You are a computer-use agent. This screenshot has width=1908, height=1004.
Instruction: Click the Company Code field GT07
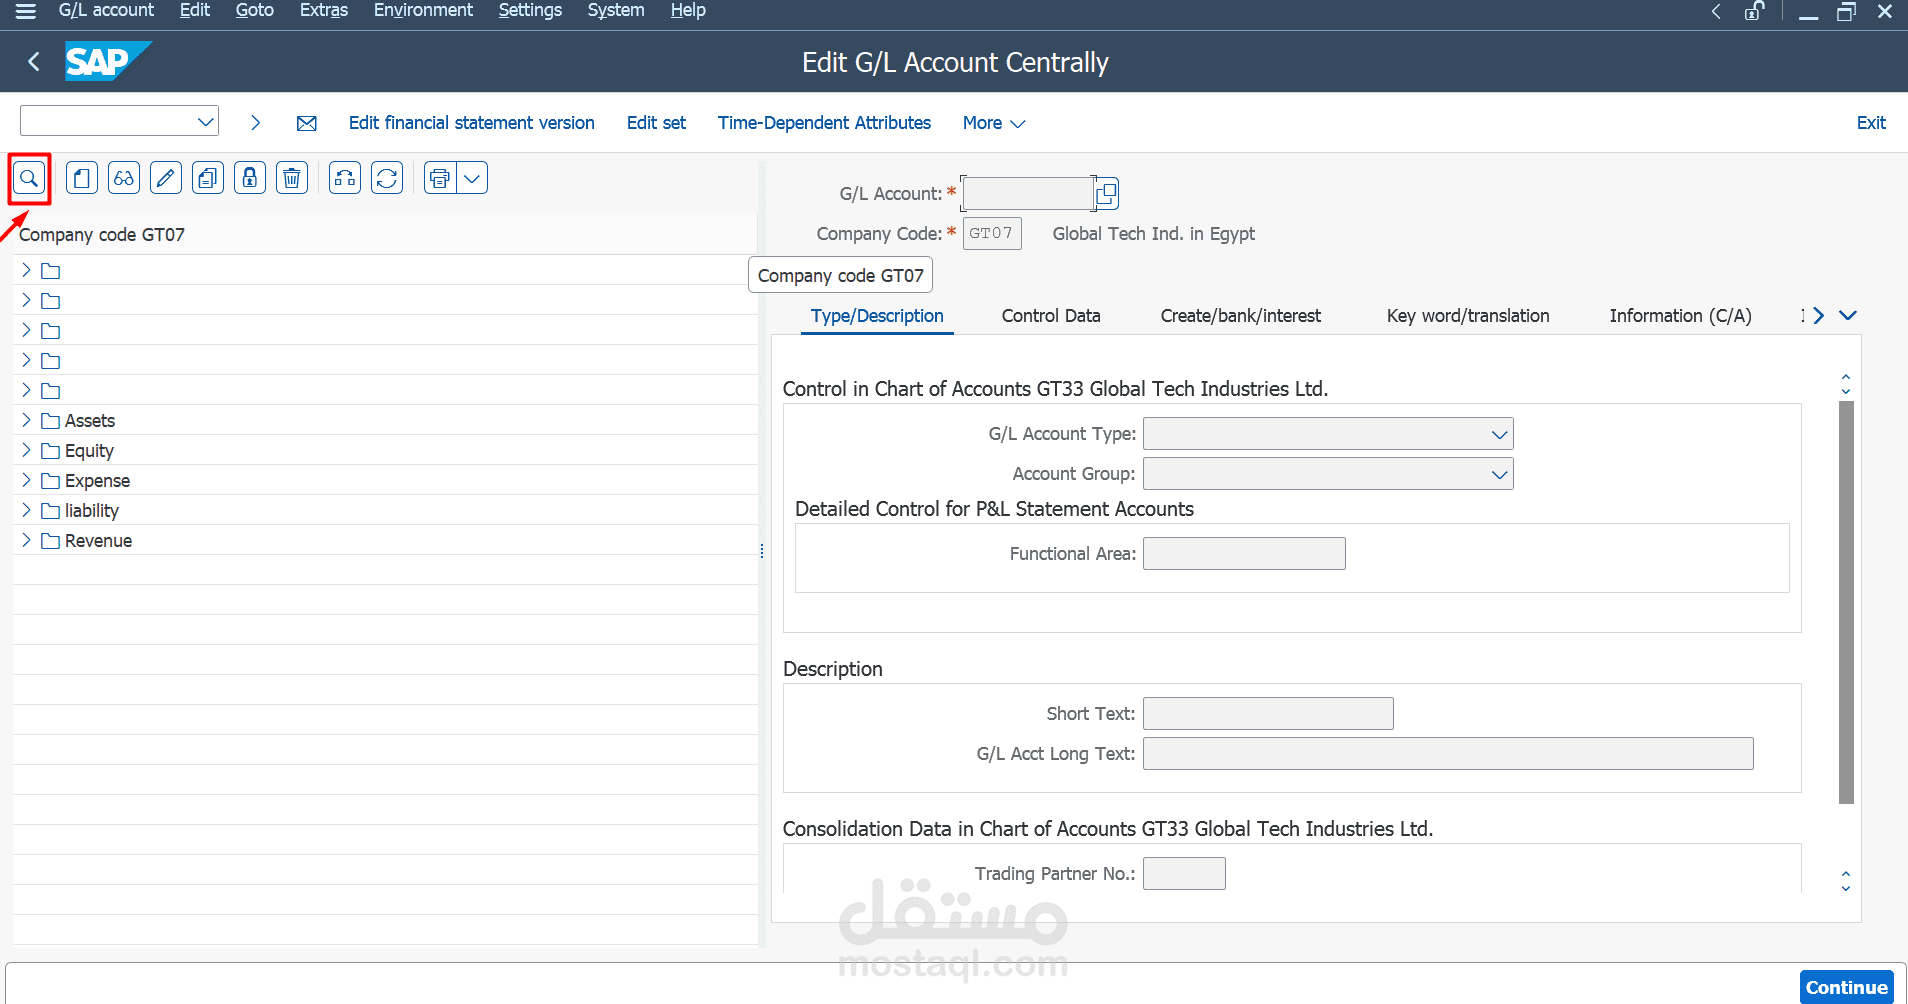pos(991,233)
